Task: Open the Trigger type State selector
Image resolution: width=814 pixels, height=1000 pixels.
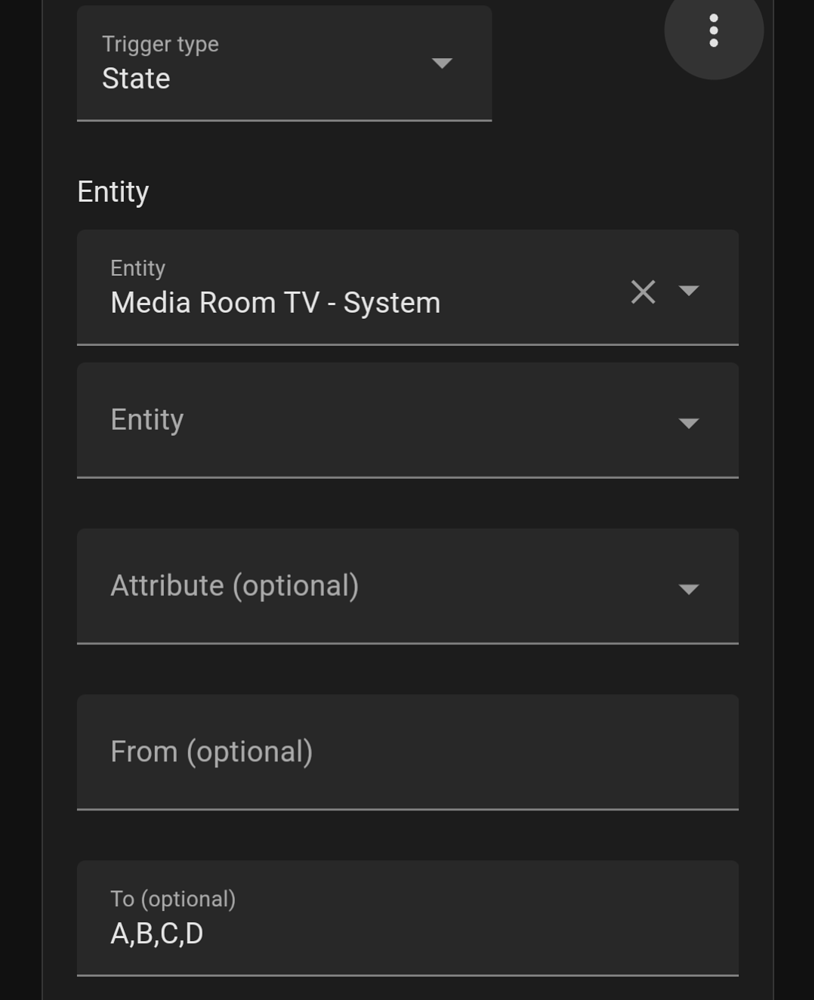Action: [285, 63]
